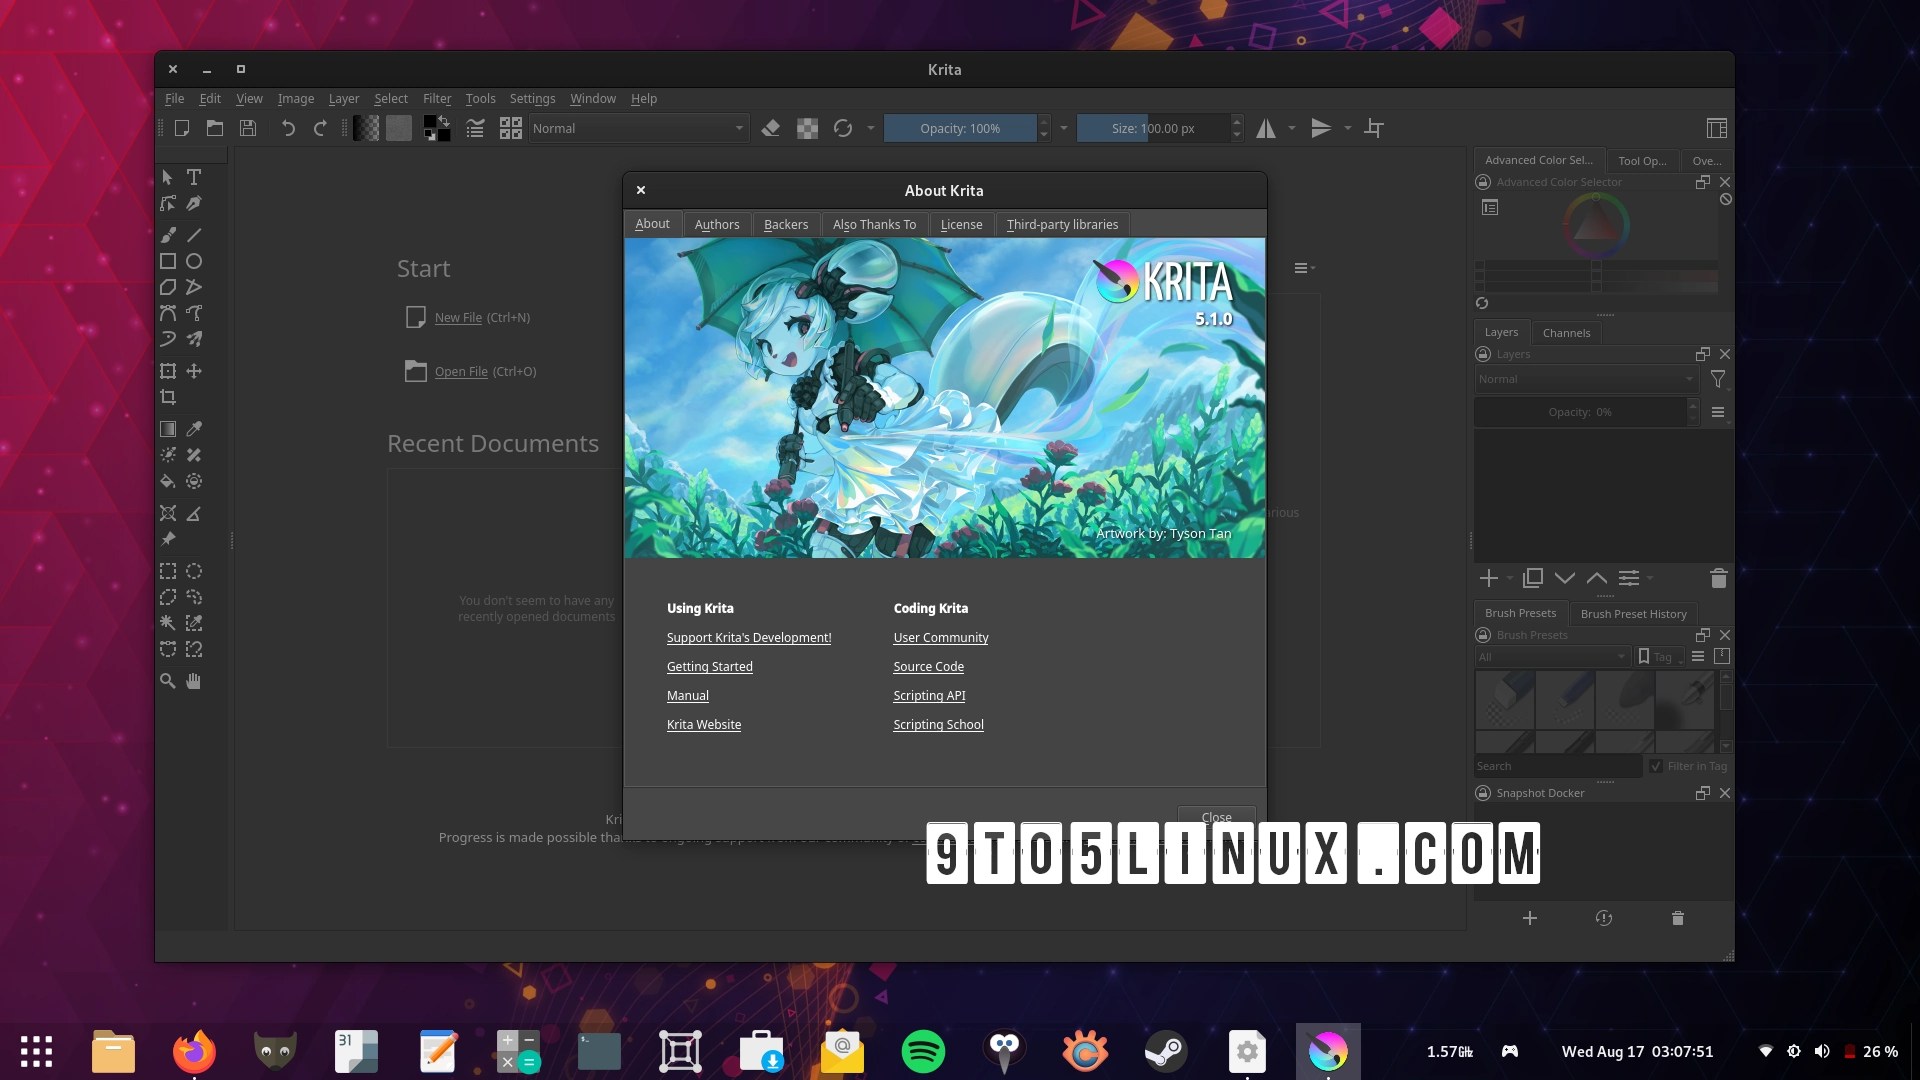Adjust the Opacity slider in the toolbar

[960, 128]
